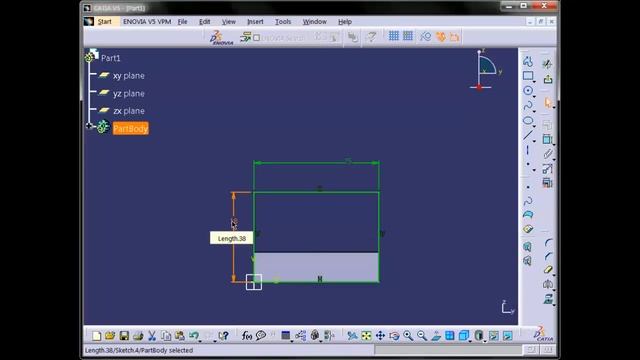Open the Edit menu
Screen dimensions: 640x360
click(204, 22)
